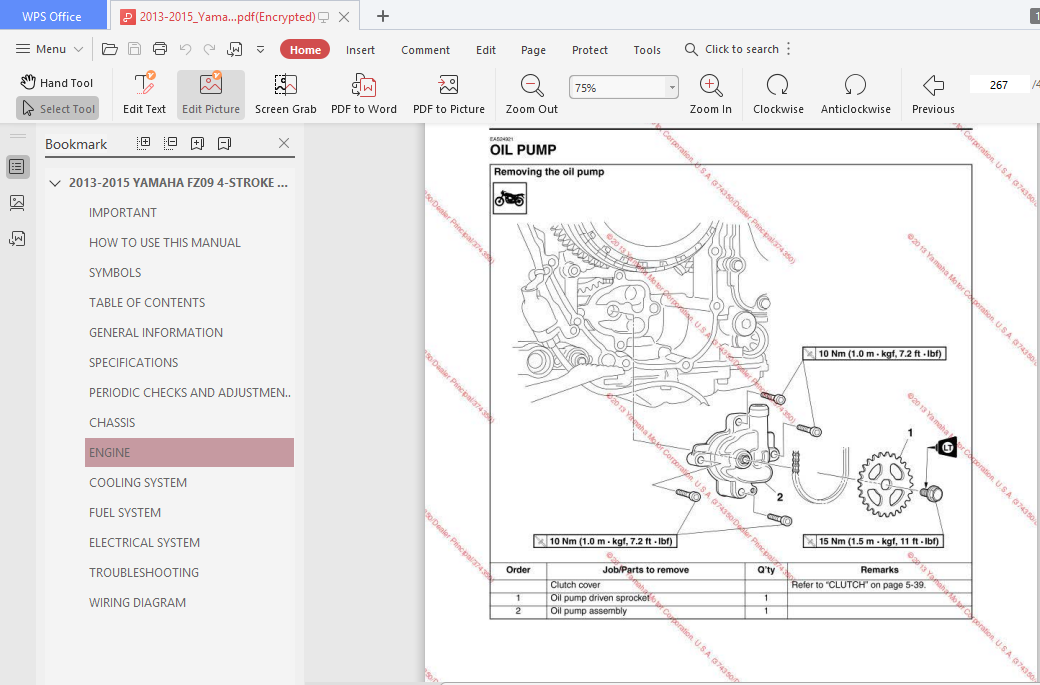Click the Zoom Out button
The image size is (1040, 685).
(x=531, y=95)
